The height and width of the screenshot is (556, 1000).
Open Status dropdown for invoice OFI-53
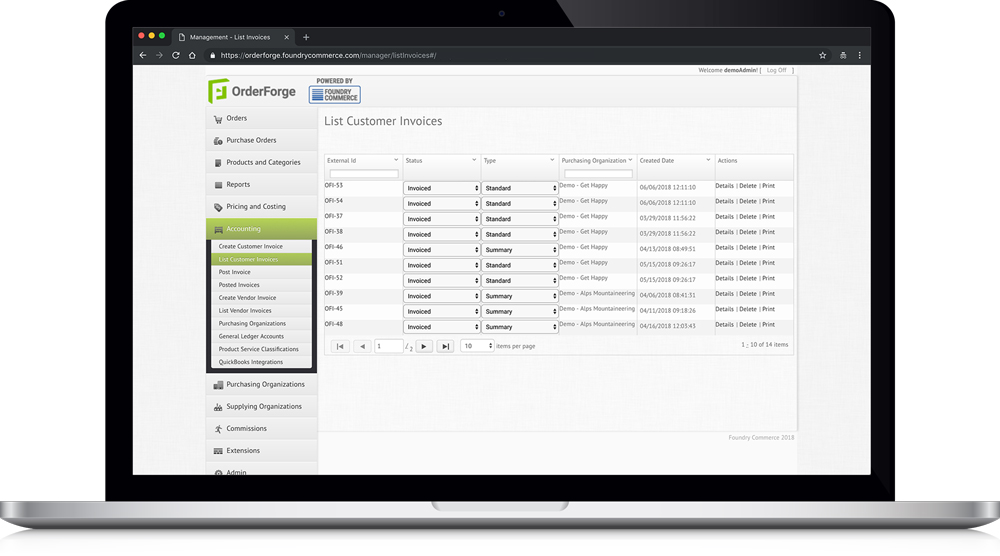tap(441, 188)
